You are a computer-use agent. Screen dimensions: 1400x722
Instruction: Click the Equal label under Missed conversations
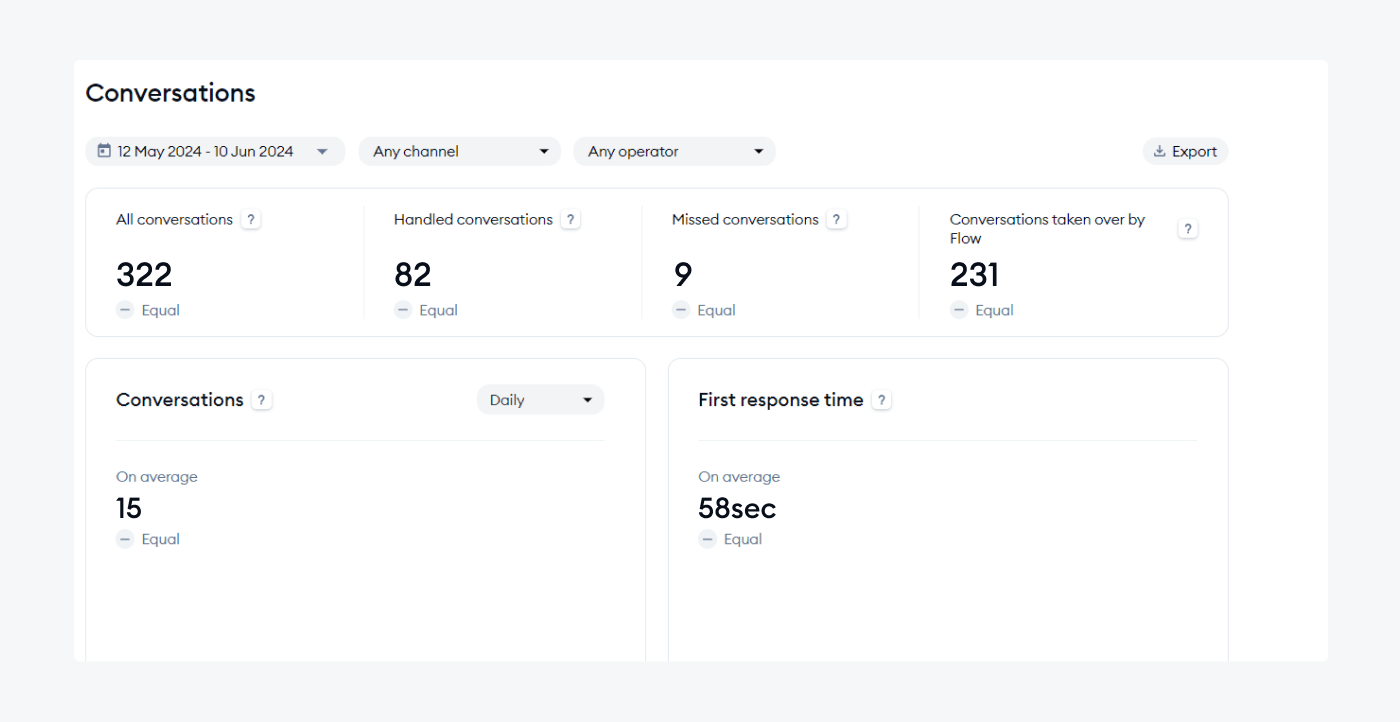(718, 310)
